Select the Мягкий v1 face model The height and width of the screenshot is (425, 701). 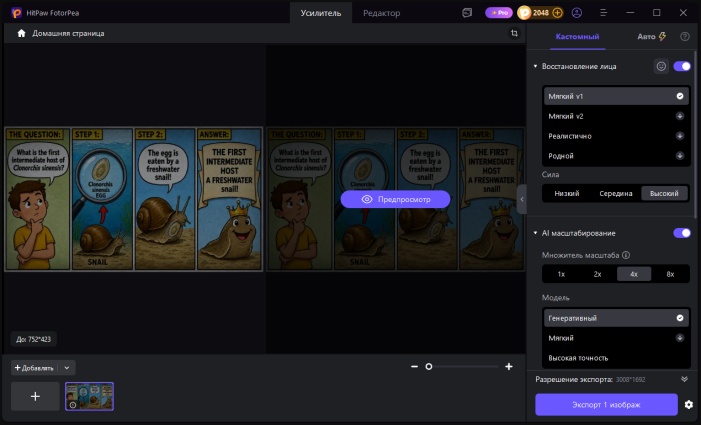click(x=616, y=96)
